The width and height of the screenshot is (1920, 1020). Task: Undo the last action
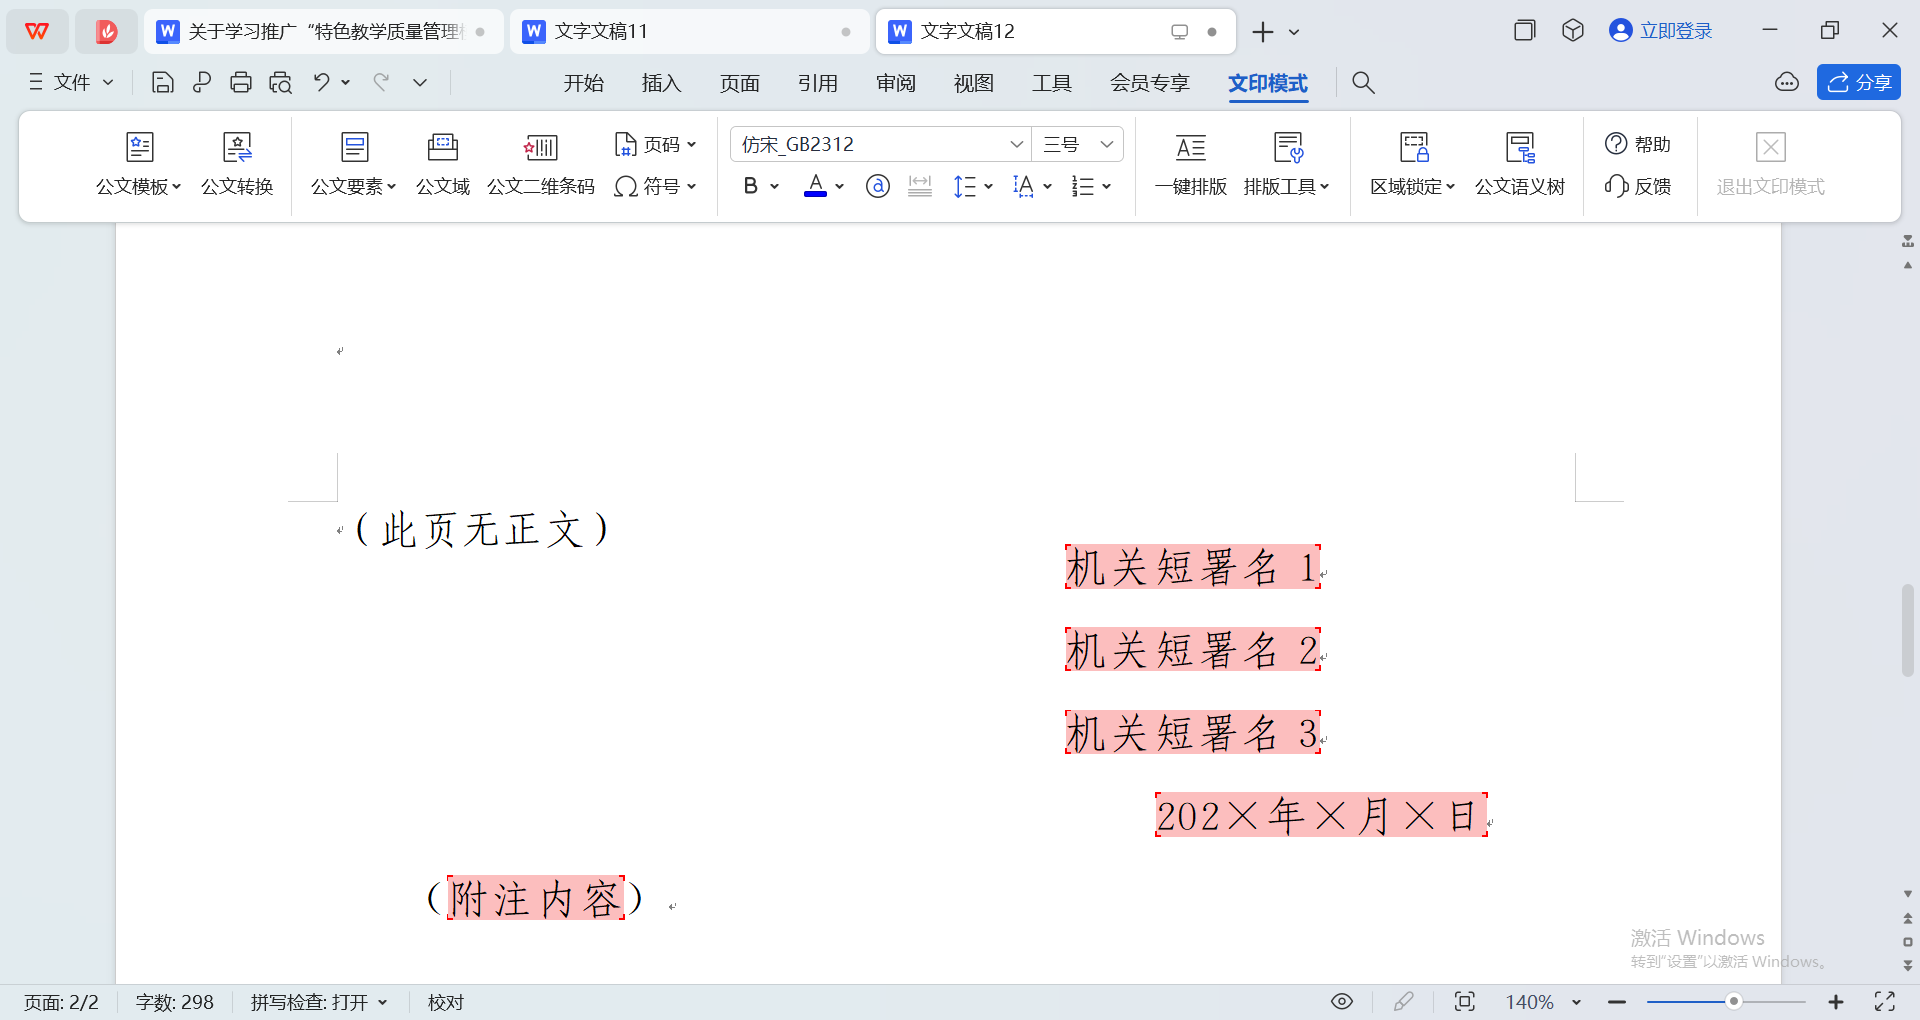(321, 83)
